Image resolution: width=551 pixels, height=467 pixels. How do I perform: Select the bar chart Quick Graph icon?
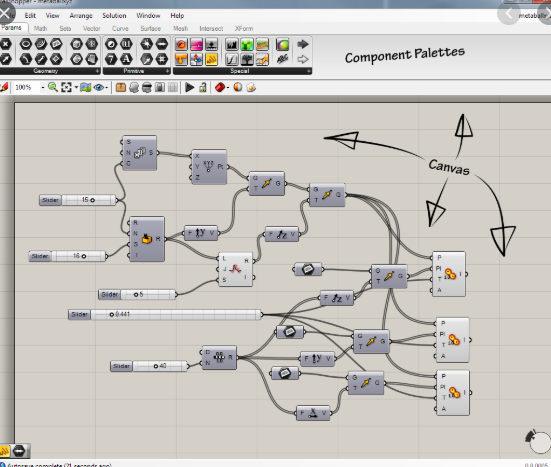point(232,45)
